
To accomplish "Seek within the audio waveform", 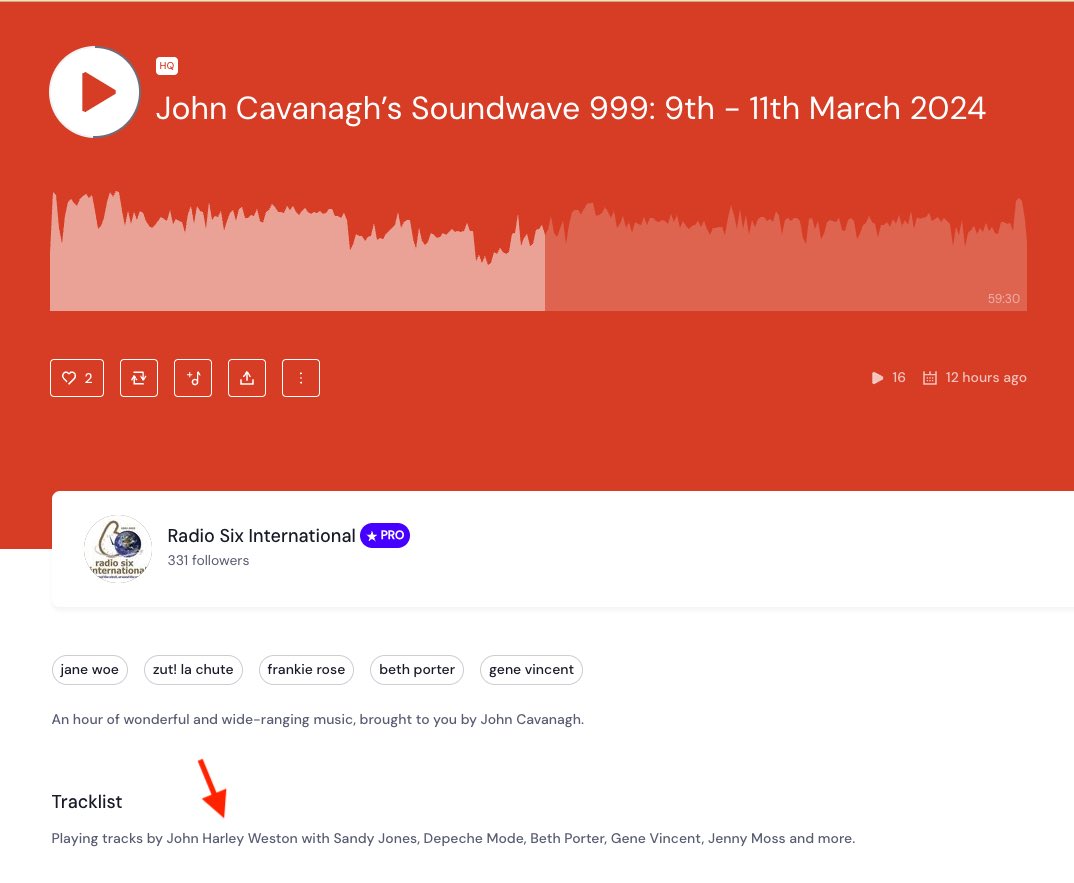I will coord(538,251).
